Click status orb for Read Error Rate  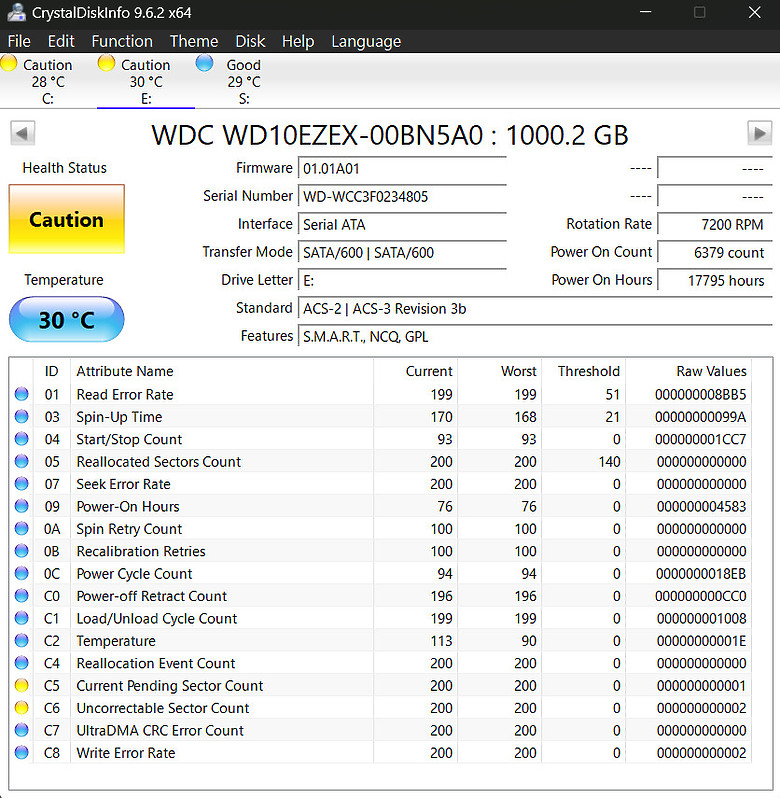[x=21, y=394]
